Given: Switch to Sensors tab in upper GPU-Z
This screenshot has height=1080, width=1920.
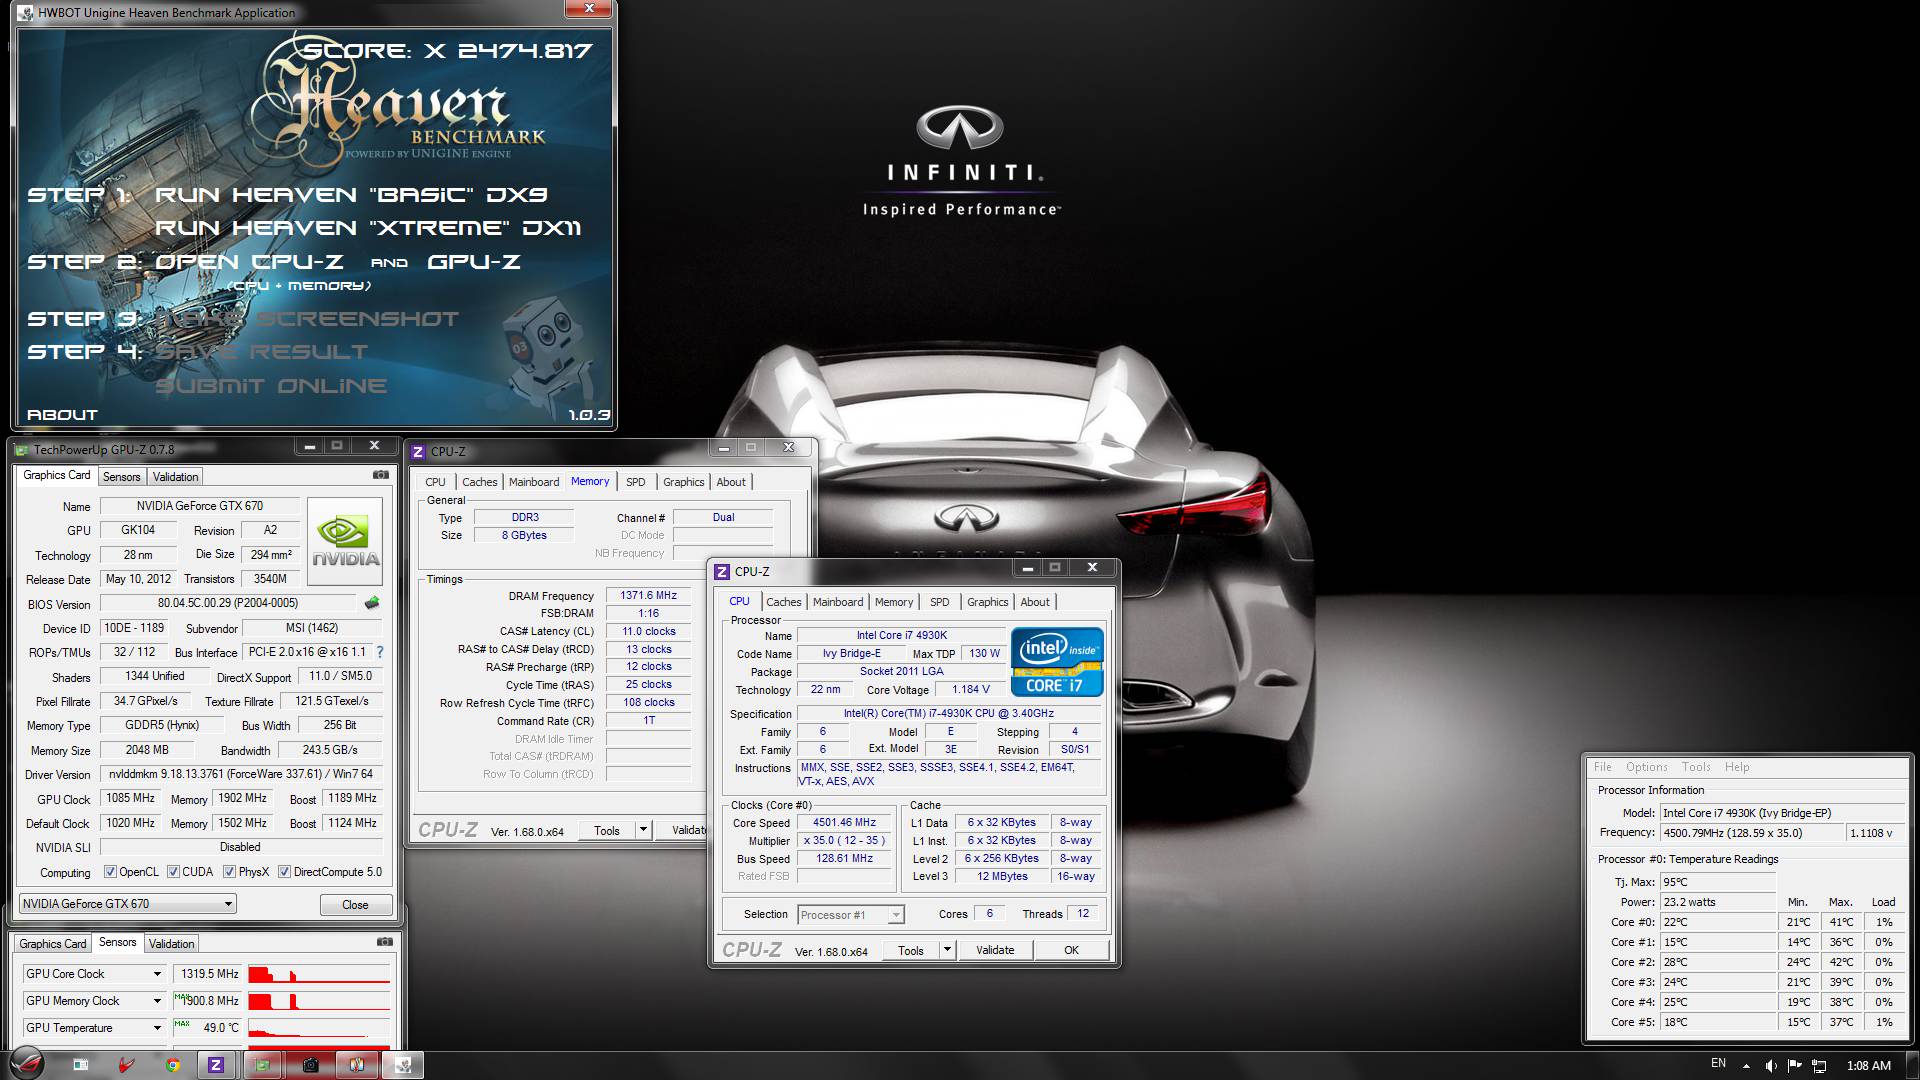Looking at the screenshot, I should [121, 477].
